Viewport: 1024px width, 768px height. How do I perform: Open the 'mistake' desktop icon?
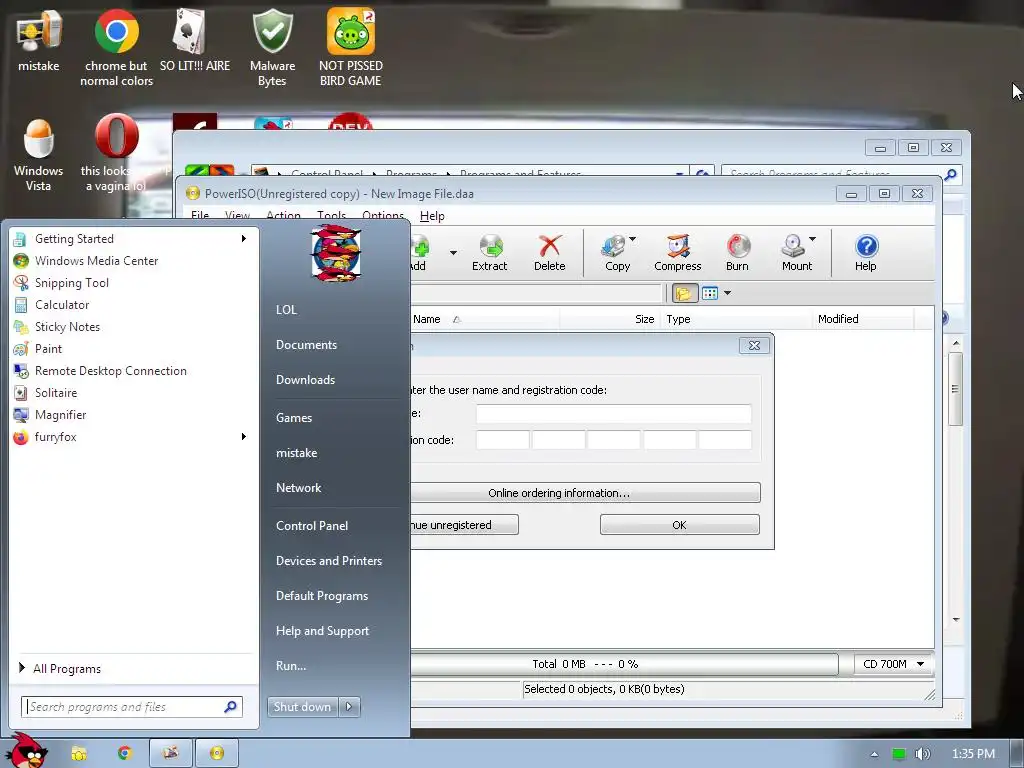point(39,40)
